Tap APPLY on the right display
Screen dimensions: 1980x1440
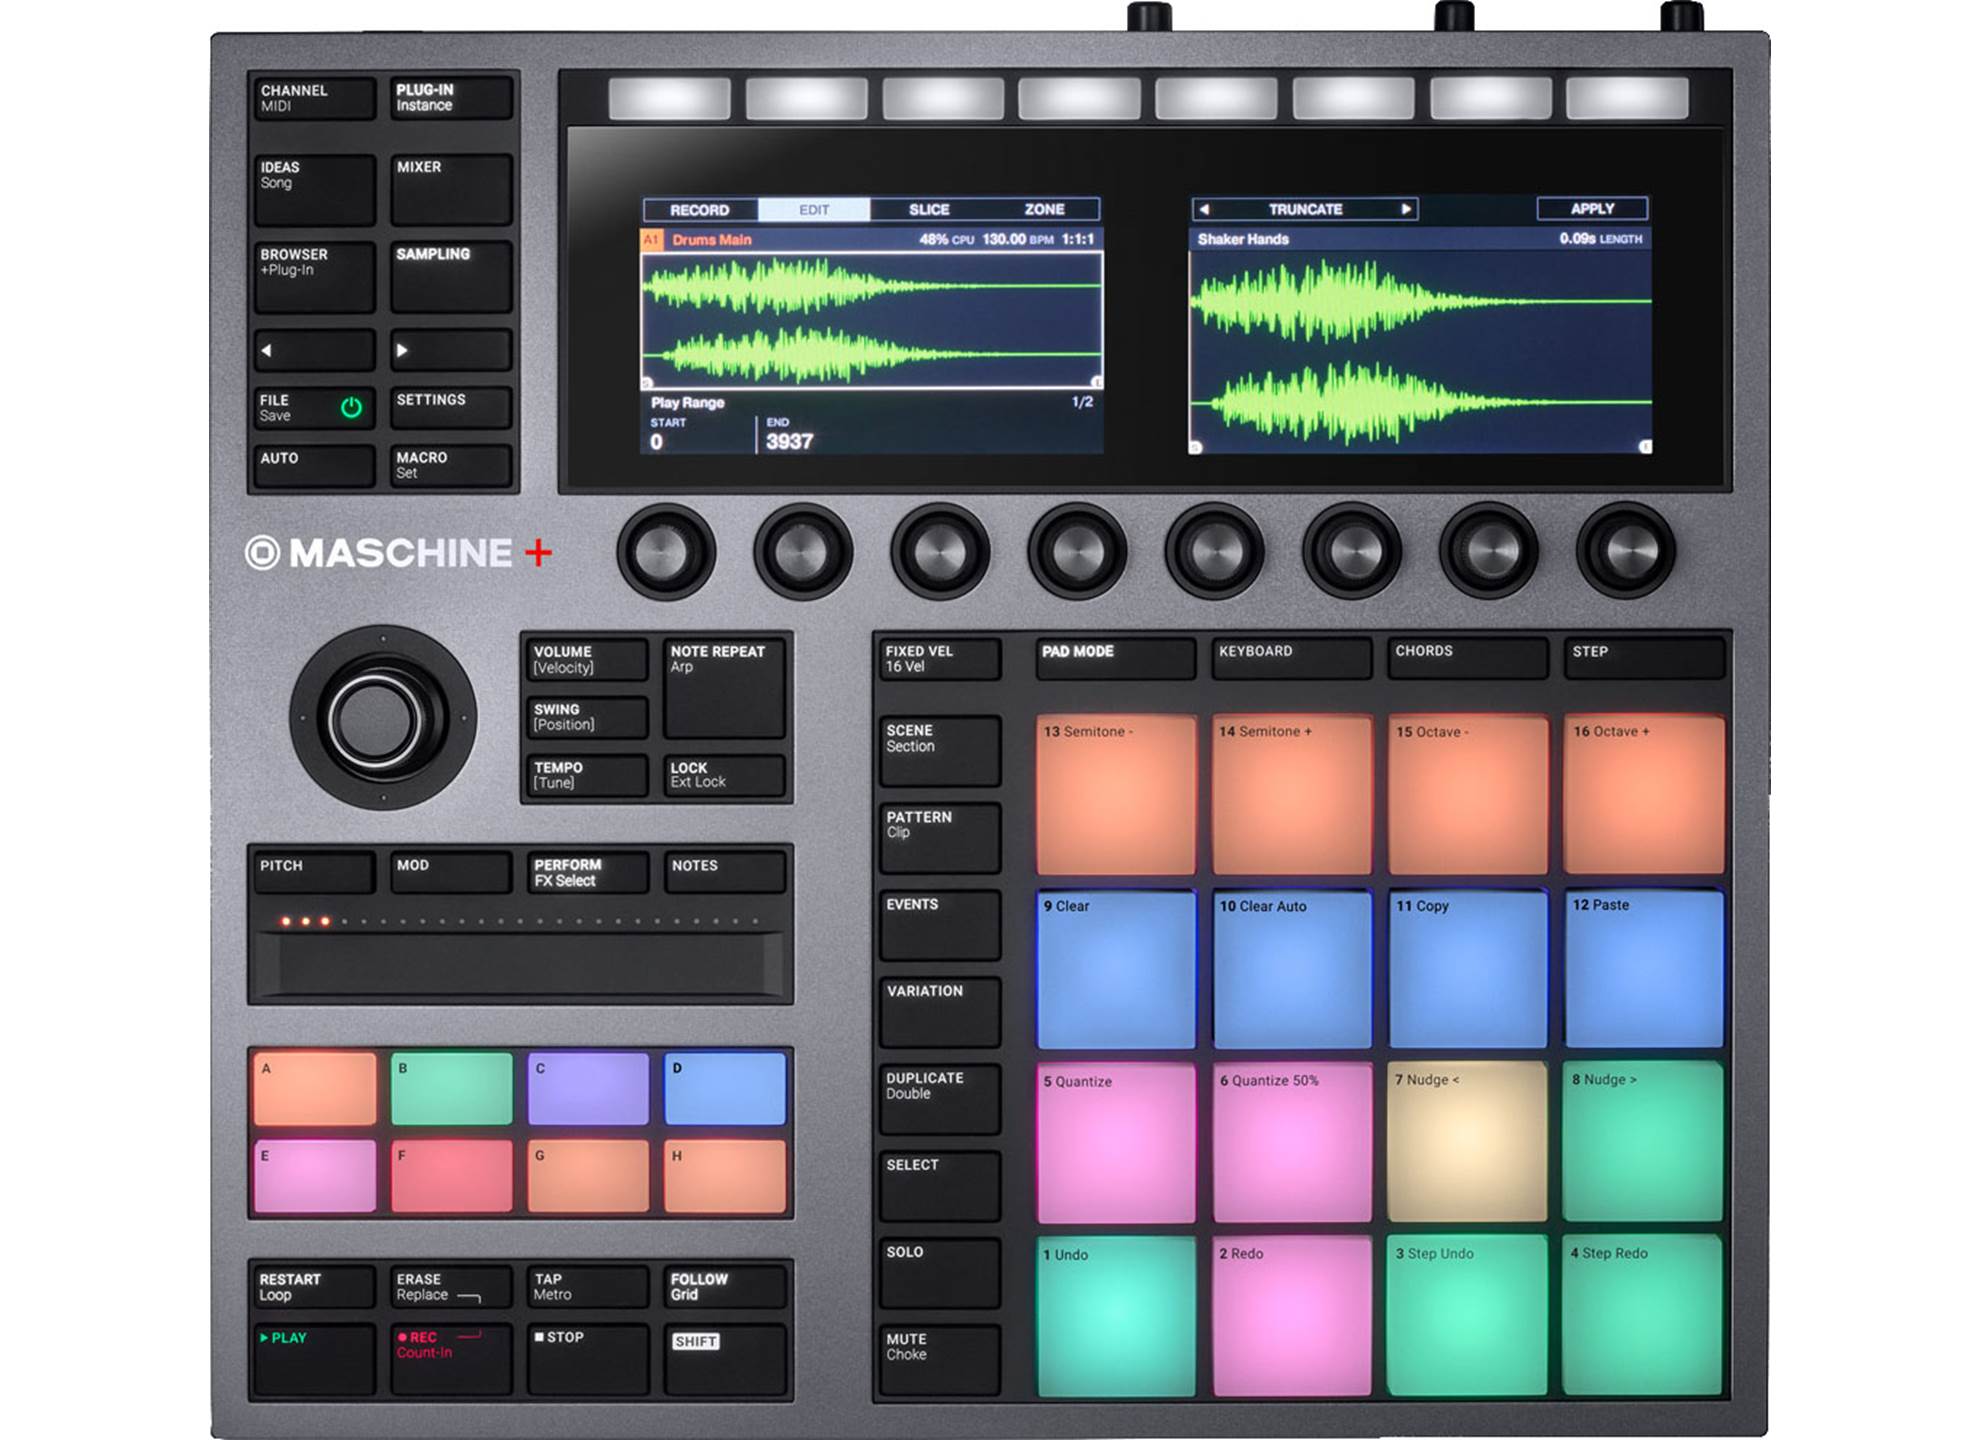click(x=1592, y=208)
